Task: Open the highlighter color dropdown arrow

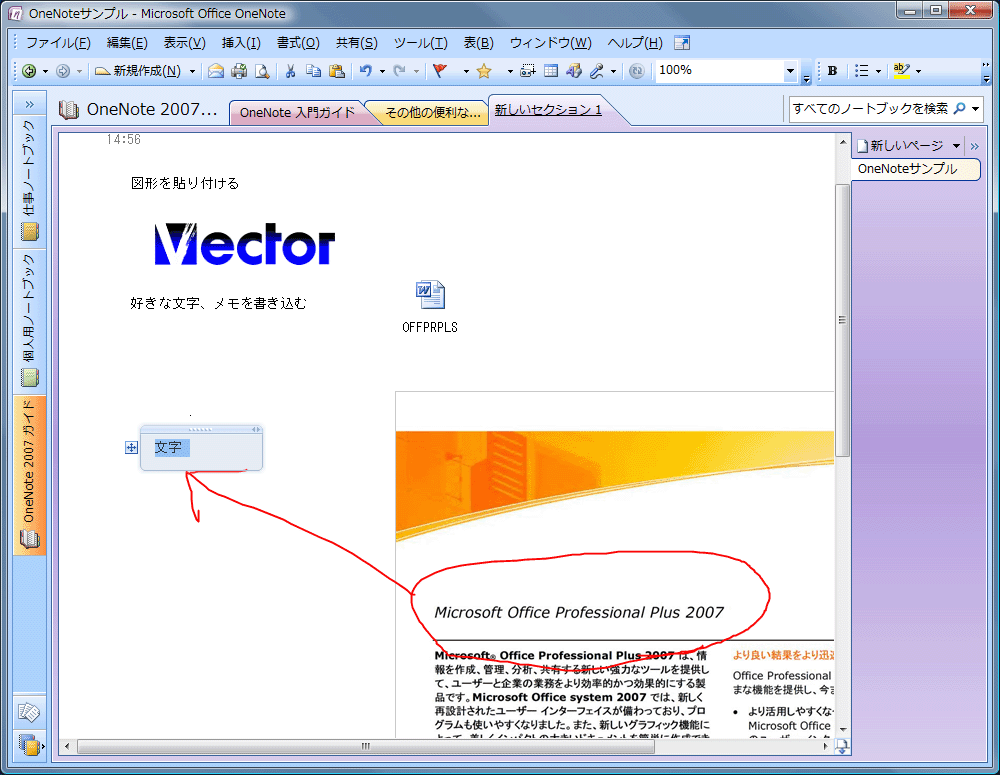Action: [918, 71]
